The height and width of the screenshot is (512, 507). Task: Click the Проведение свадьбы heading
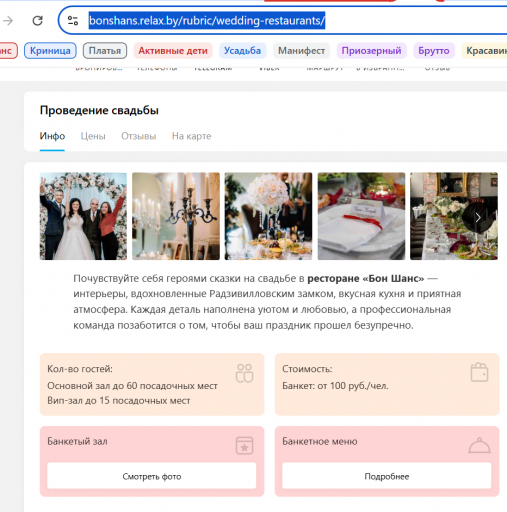coord(99,110)
